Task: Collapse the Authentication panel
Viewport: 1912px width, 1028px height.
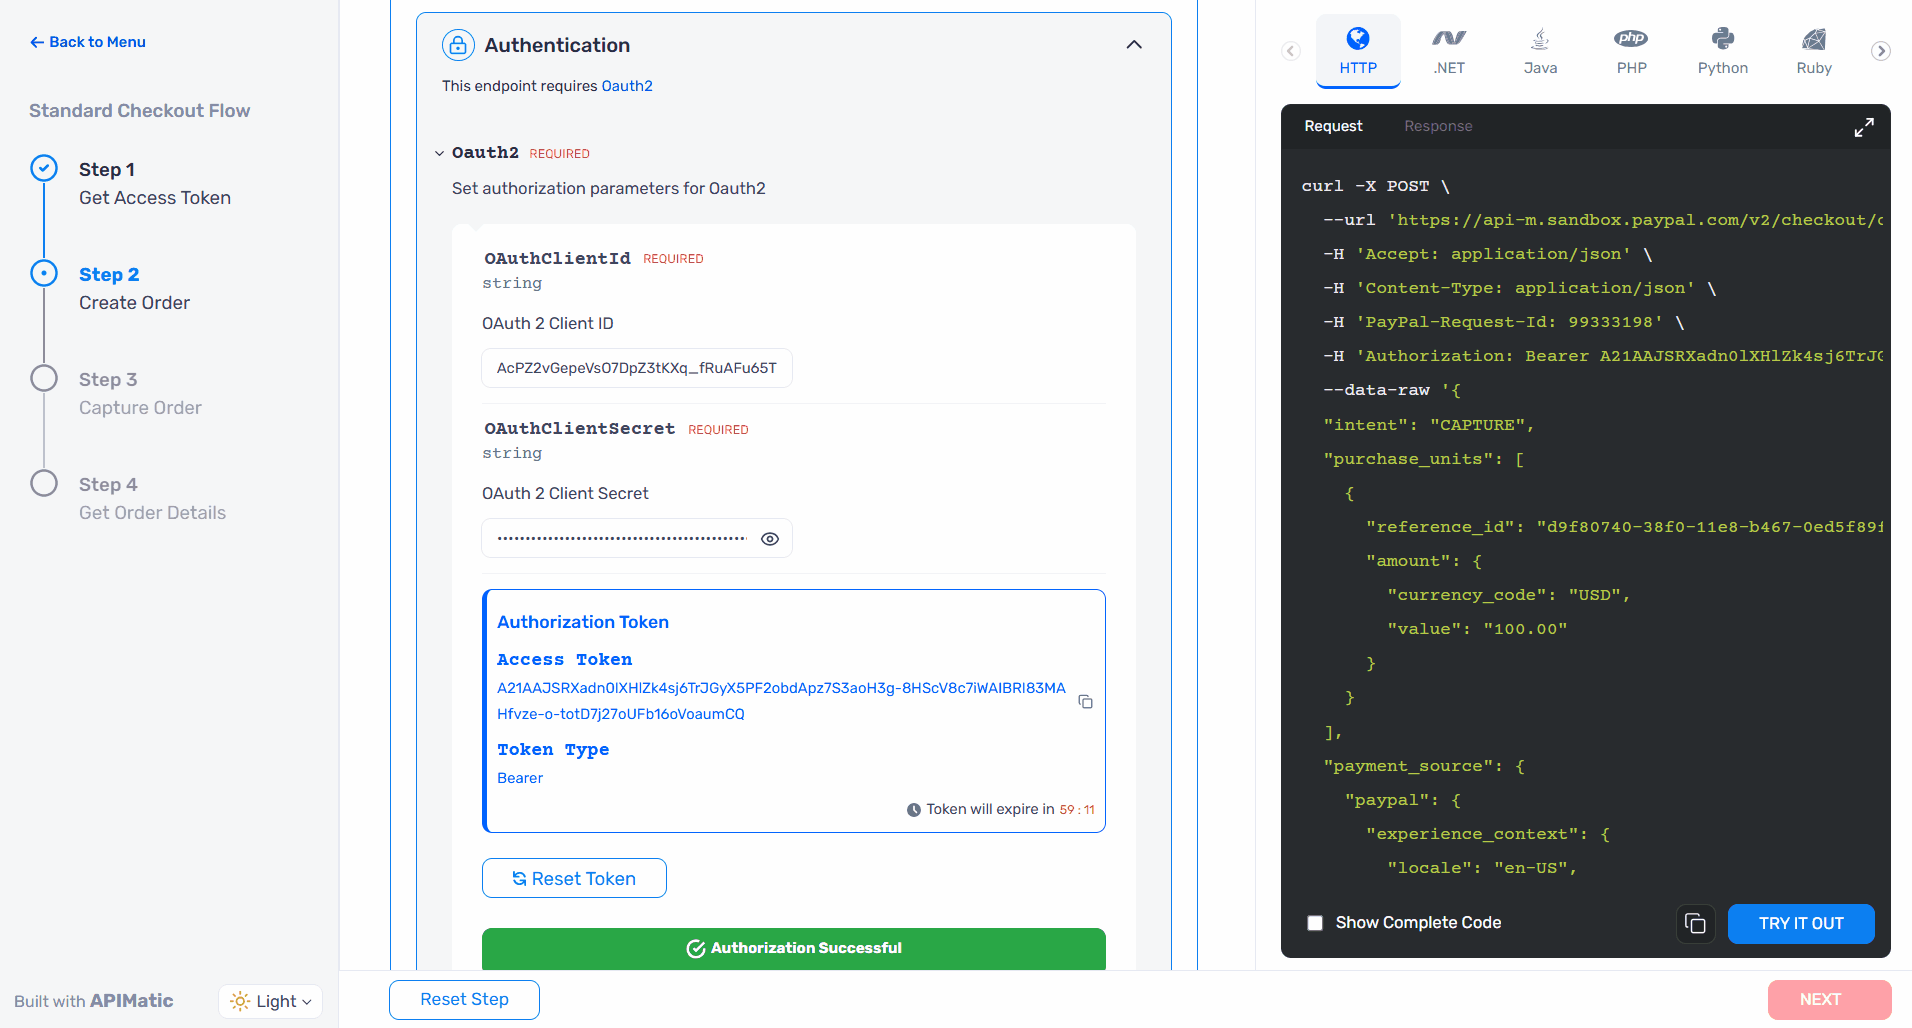Action: (x=1134, y=45)
